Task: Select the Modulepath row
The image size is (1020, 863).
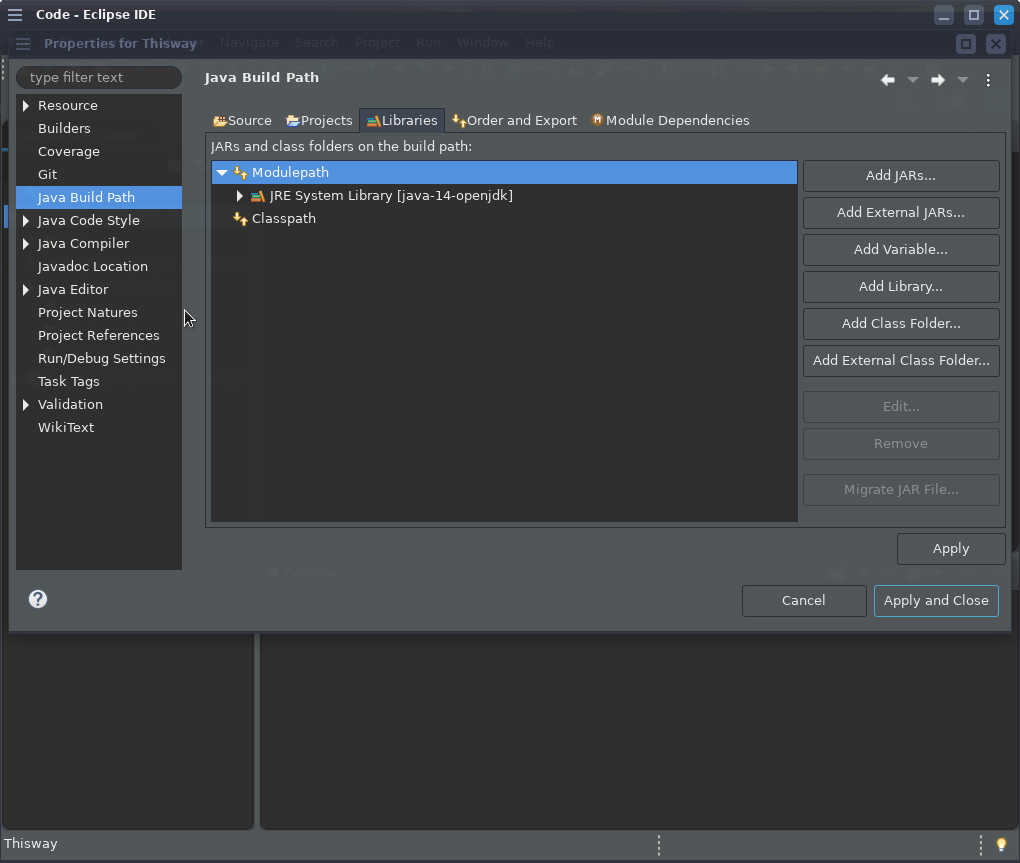Action: (504, 173)
